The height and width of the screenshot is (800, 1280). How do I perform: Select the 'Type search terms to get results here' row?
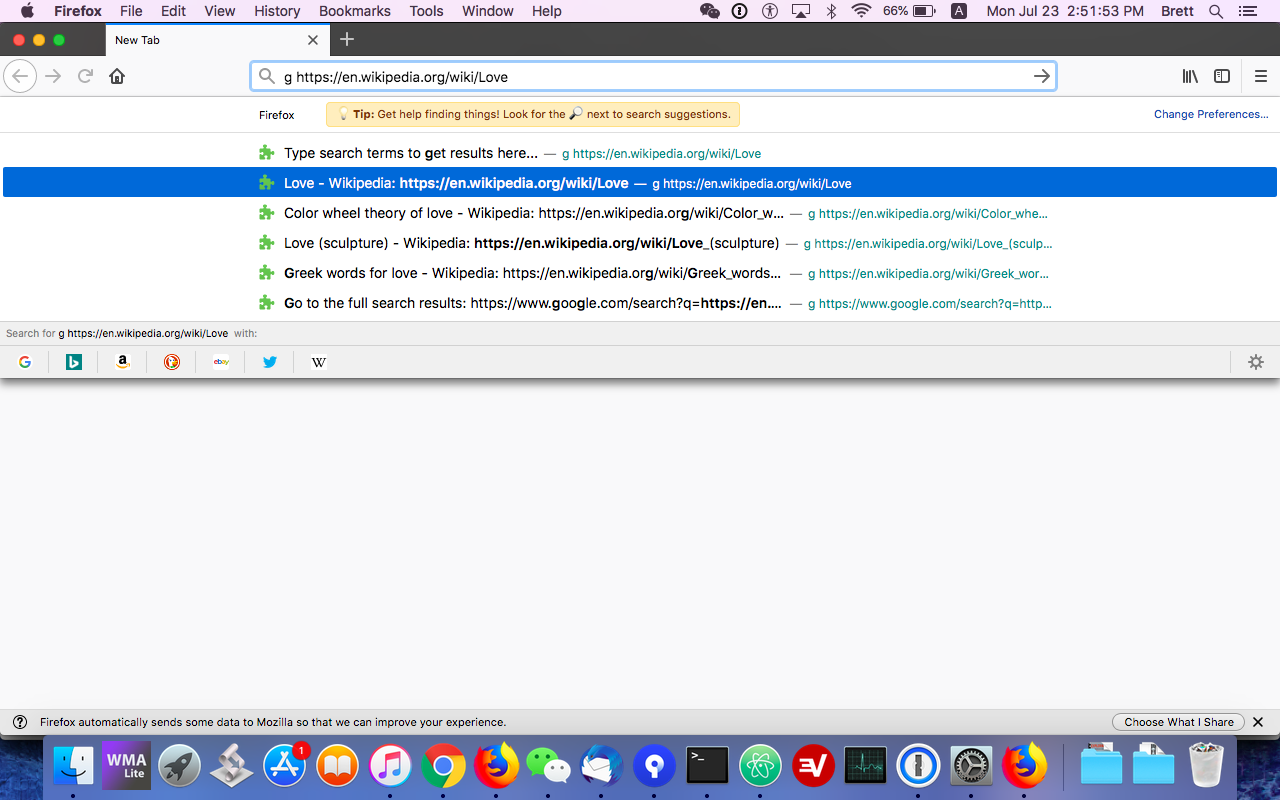coord(640,153)
